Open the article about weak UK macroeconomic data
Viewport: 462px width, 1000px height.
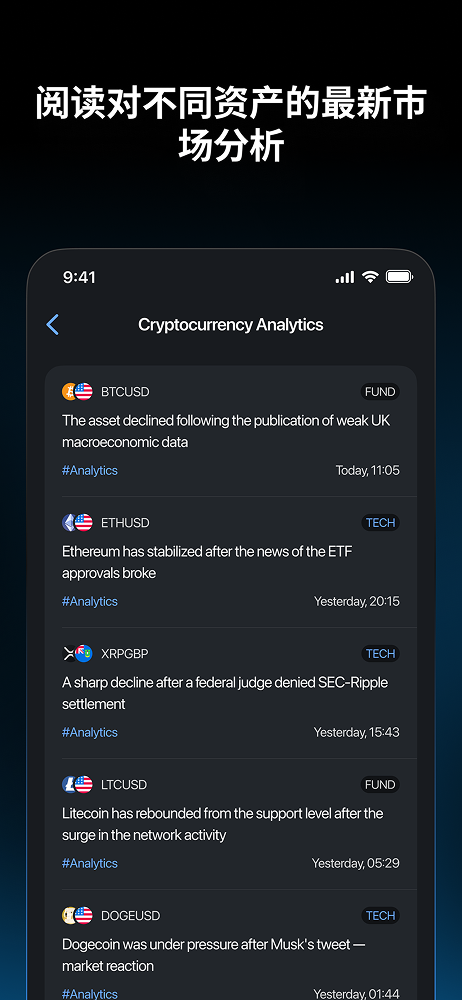click(226, 431)
